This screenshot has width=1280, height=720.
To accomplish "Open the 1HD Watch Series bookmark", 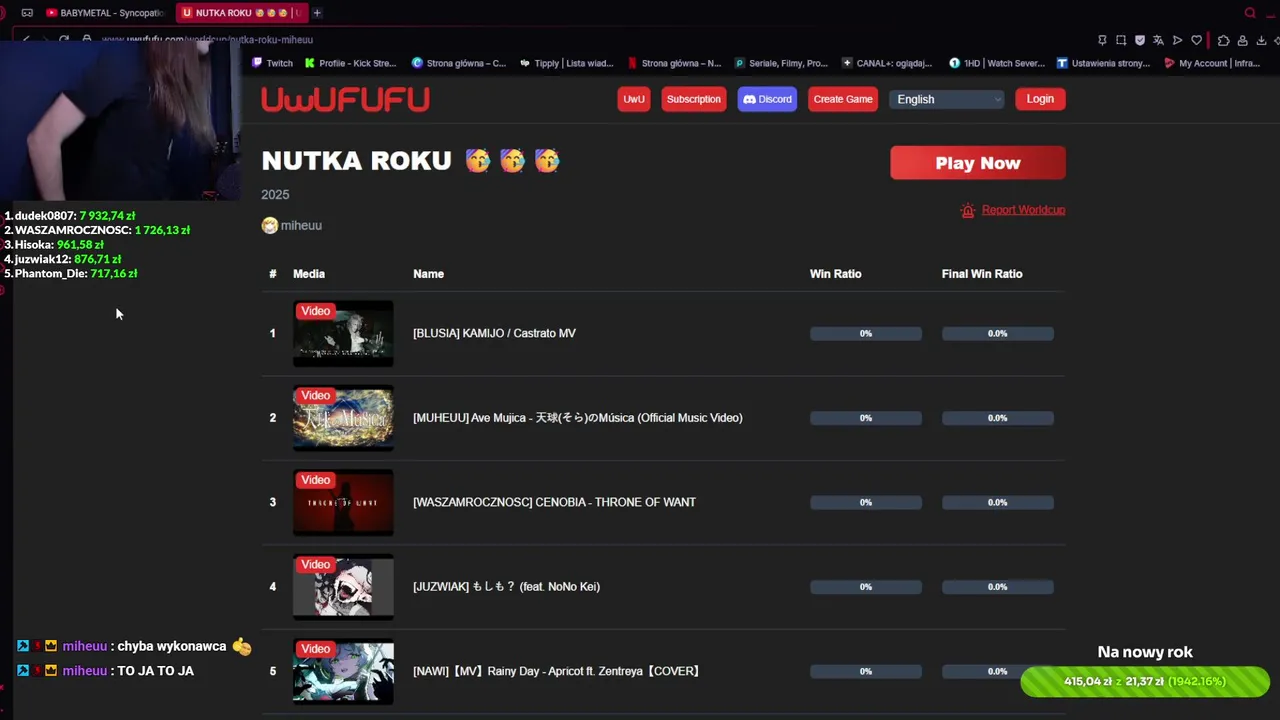I will coord(997,63).
